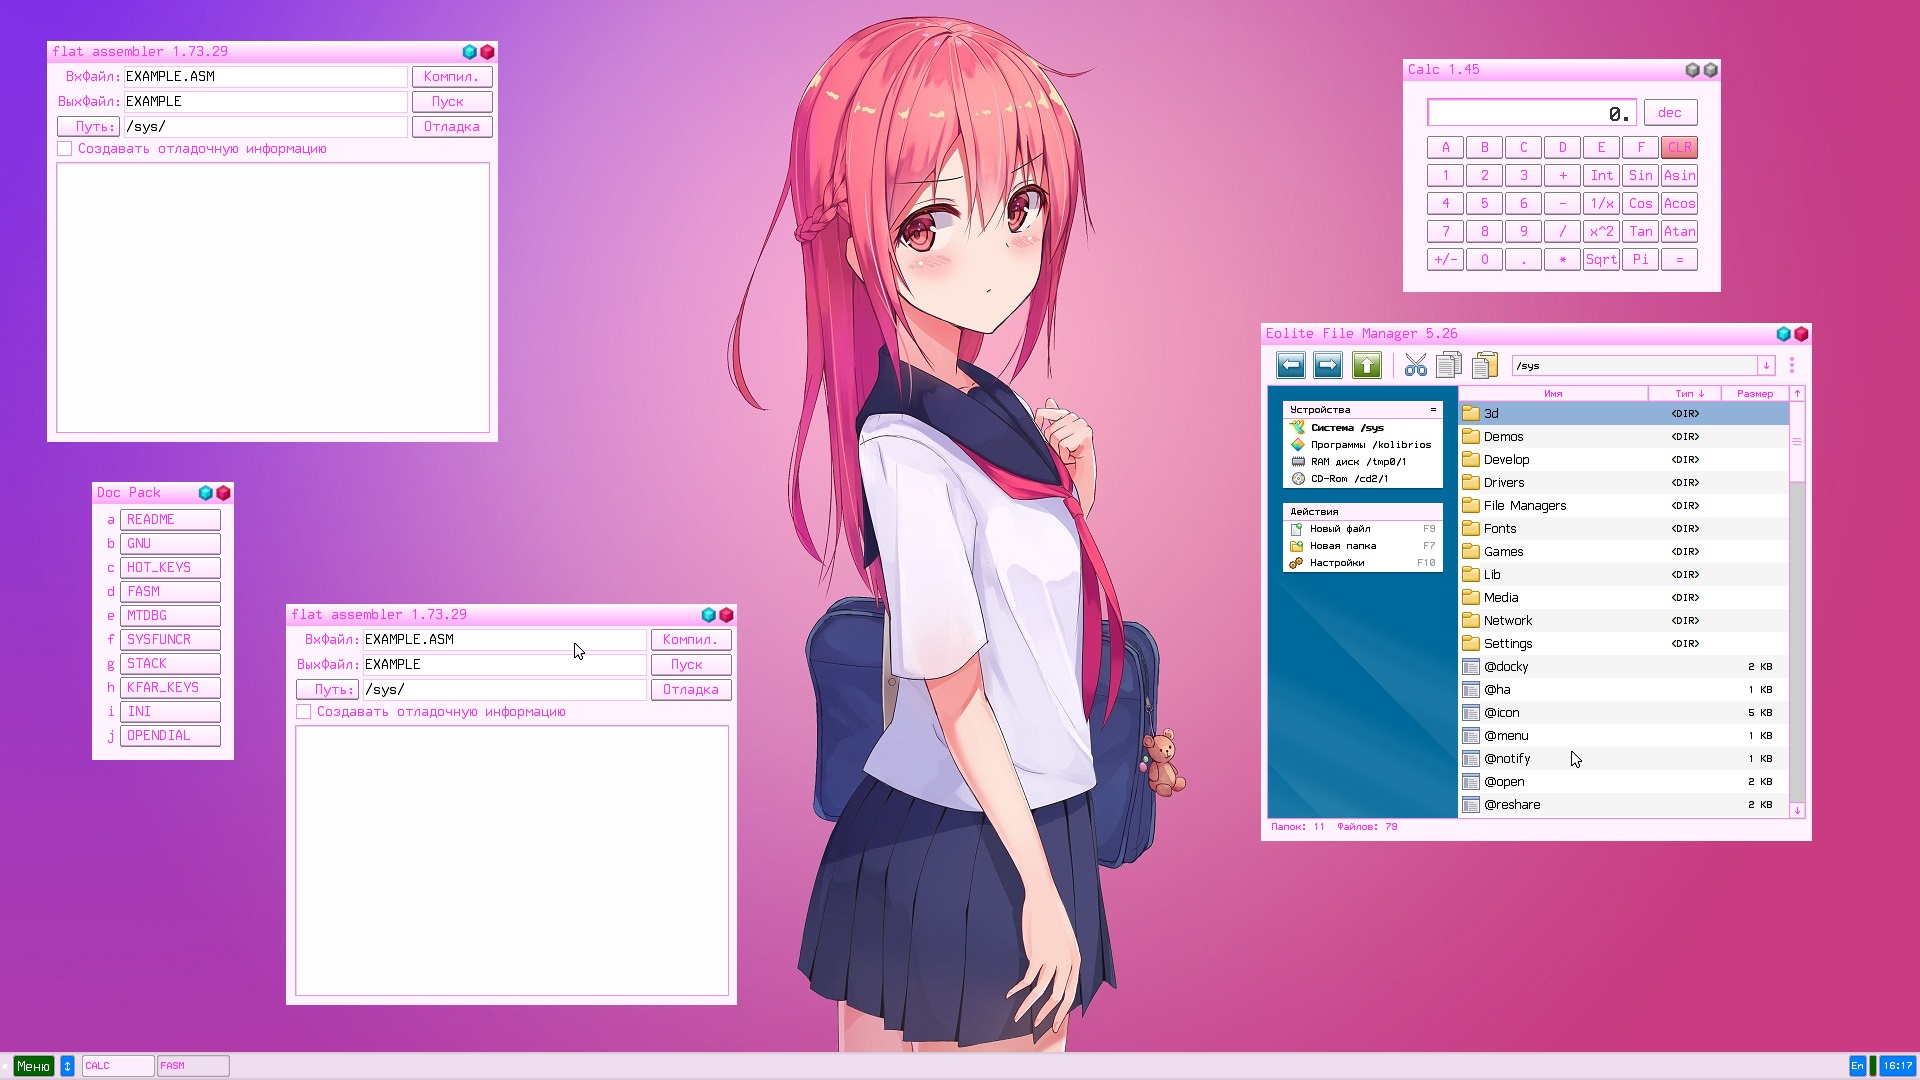Click the Copy icon in Eolite toolbar

click(x=1449, y=366)
